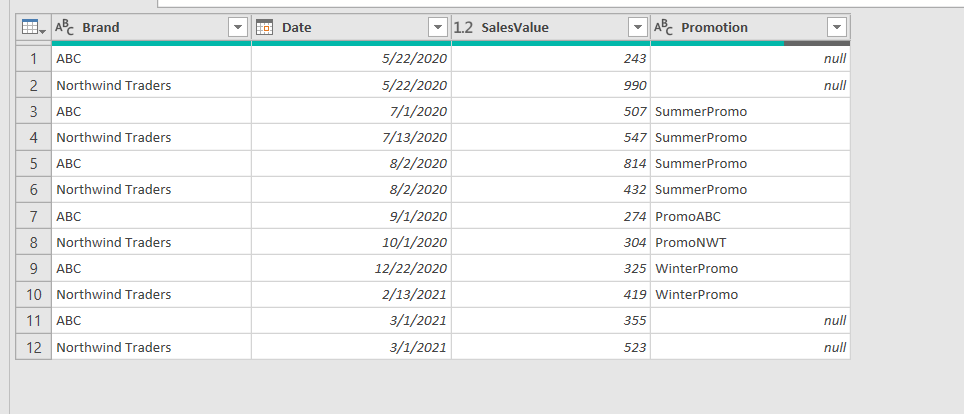Select row number 5
The image size is (964, 414).
coord(33,164)
